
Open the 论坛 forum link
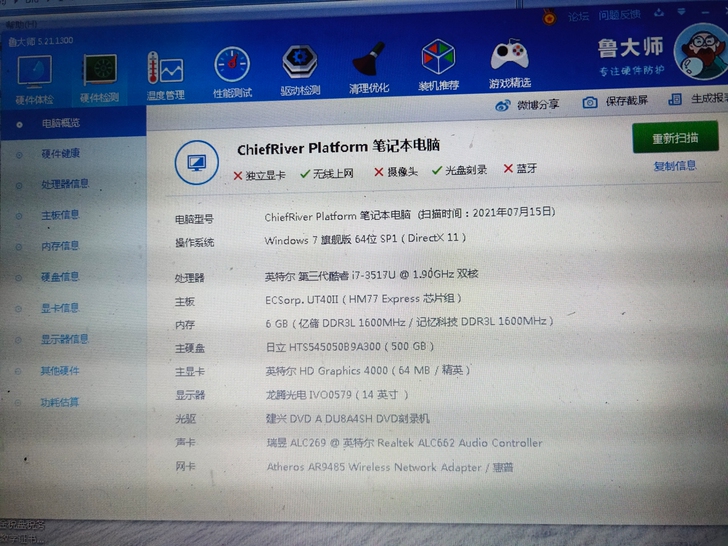(578, 17)
